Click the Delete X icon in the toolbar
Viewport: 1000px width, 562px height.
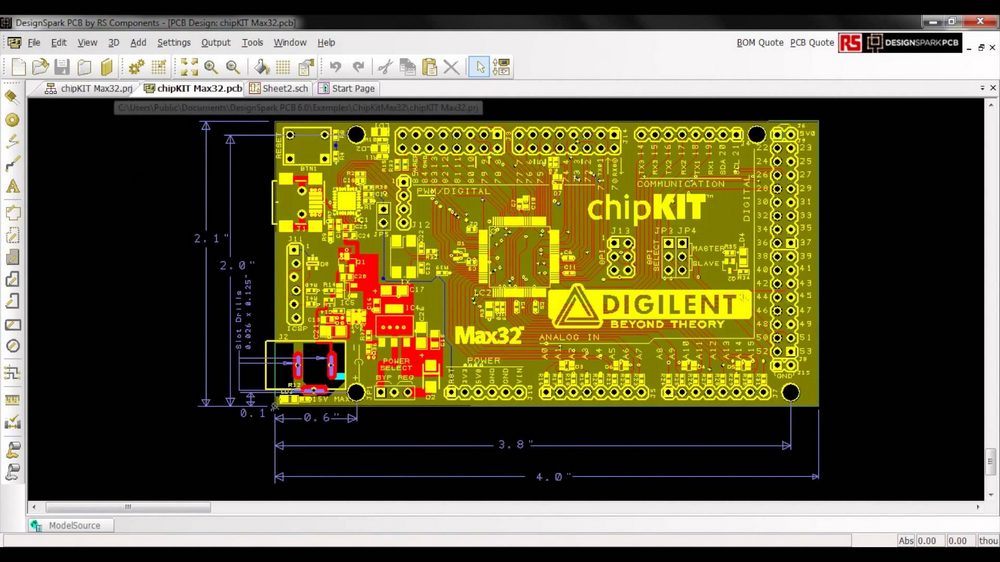pyautogui.click(x=452, y=67)
